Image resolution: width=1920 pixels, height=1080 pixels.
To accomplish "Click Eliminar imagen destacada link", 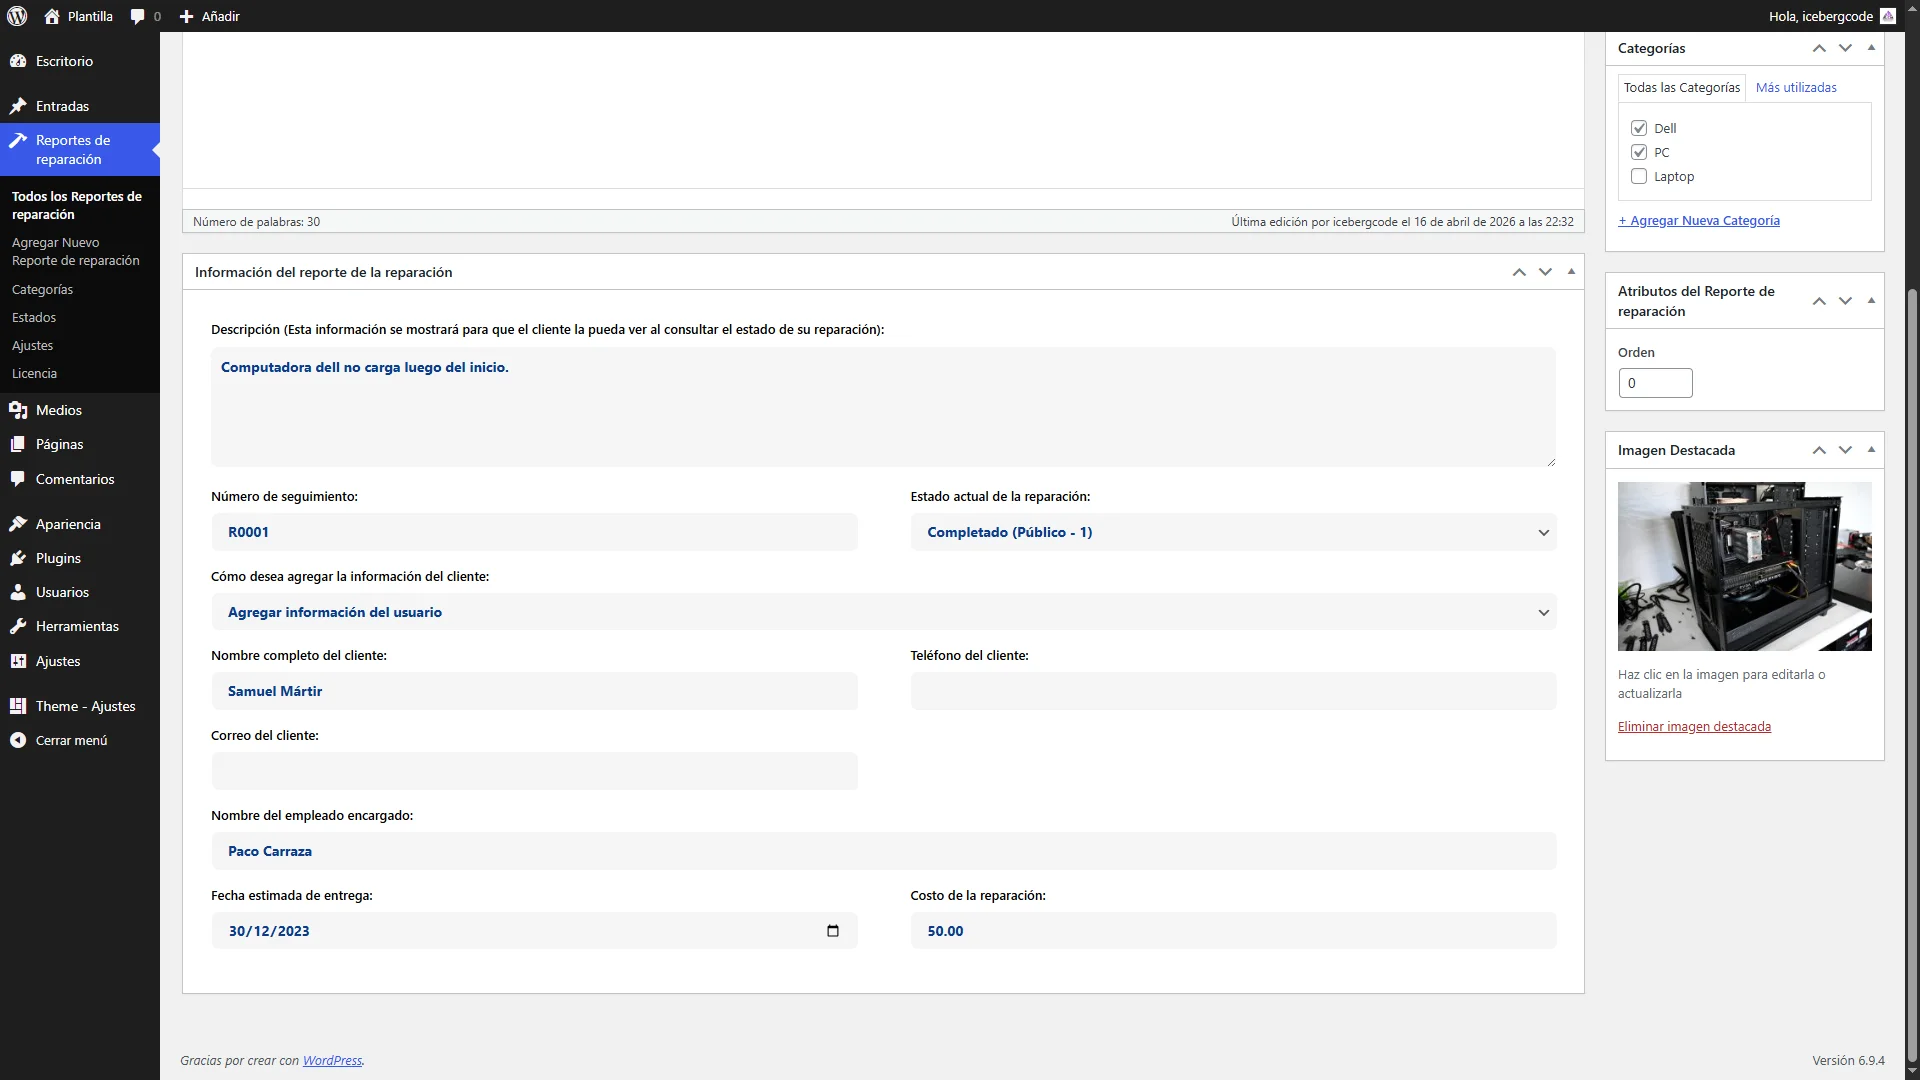I will pos(1694,727).
